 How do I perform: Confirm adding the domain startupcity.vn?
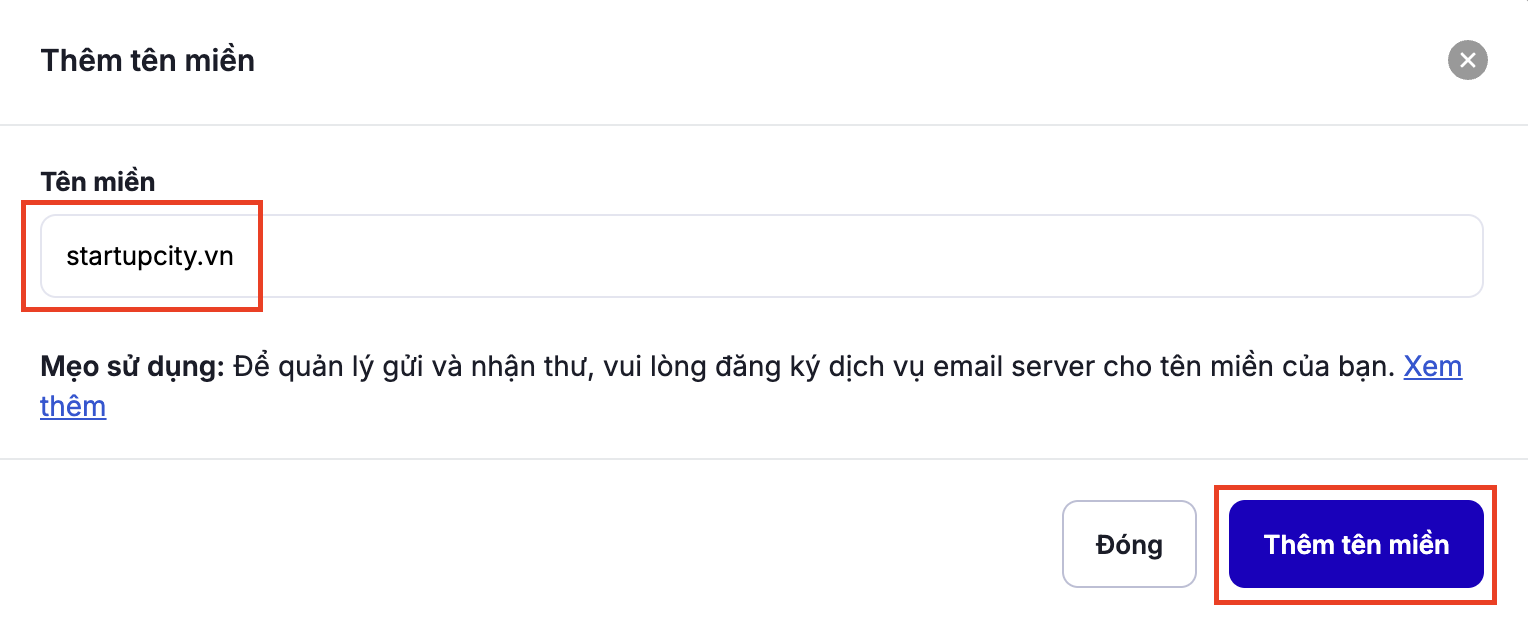pos(1355,544)
